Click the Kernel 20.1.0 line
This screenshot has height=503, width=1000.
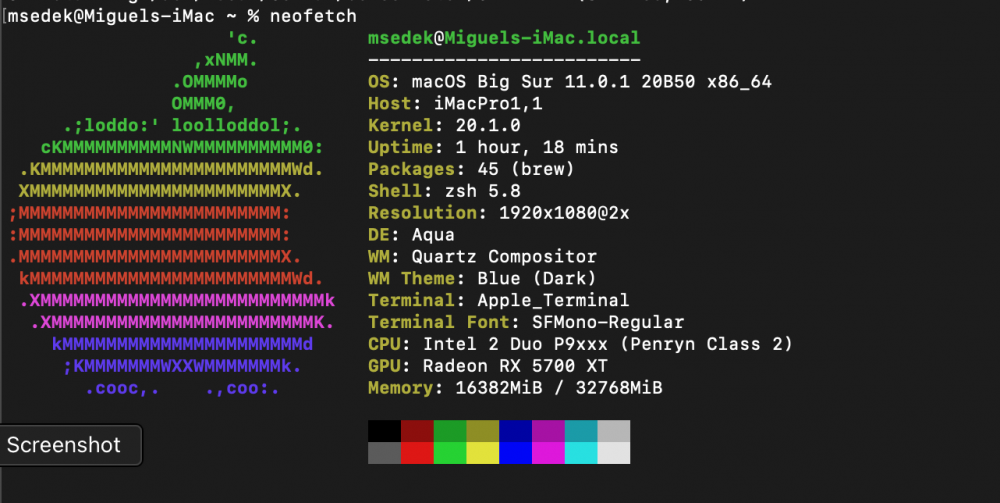[x=445, y=126]
